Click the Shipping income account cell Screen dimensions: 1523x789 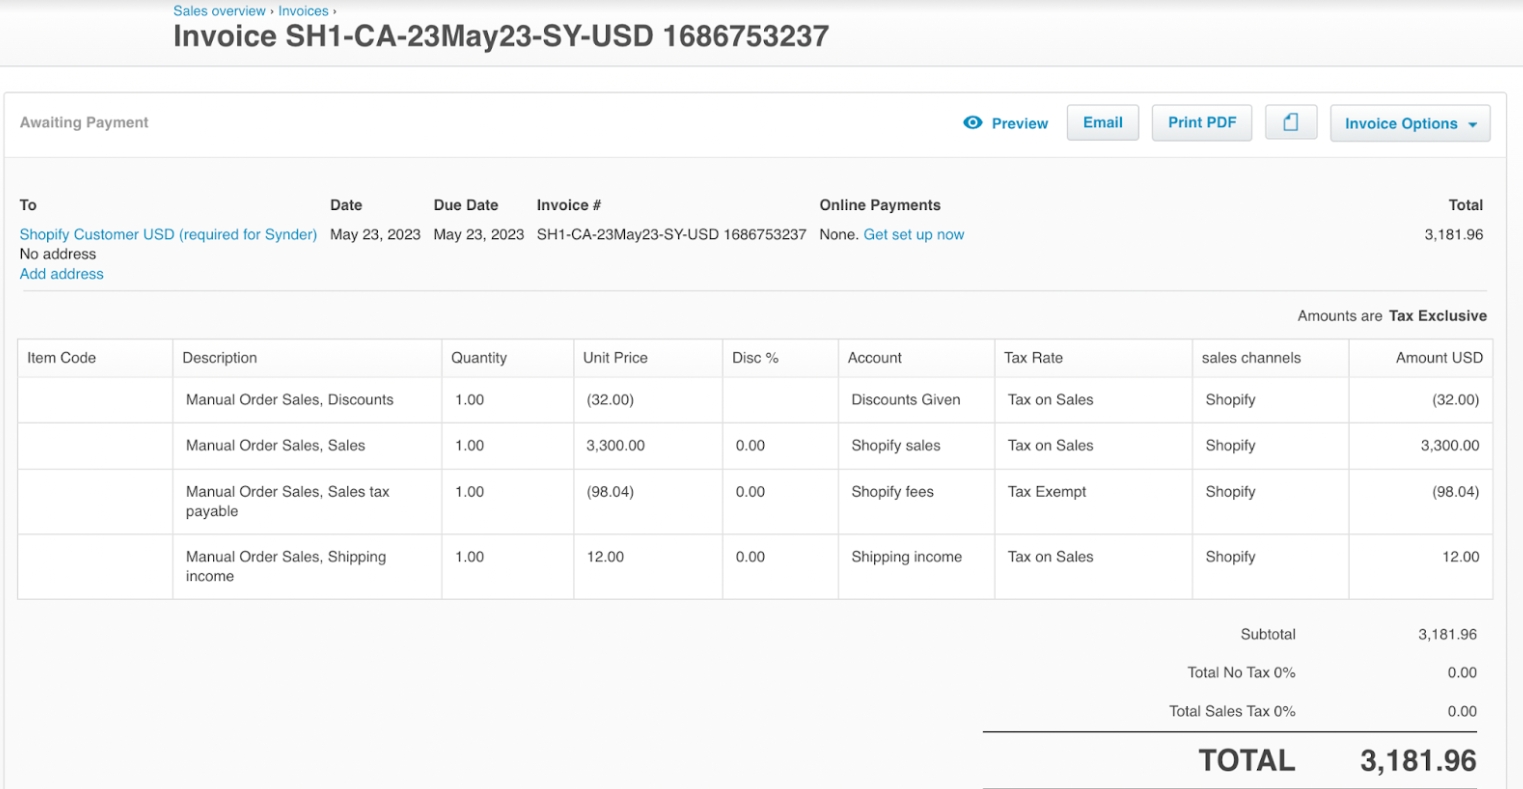click(906, 556)
